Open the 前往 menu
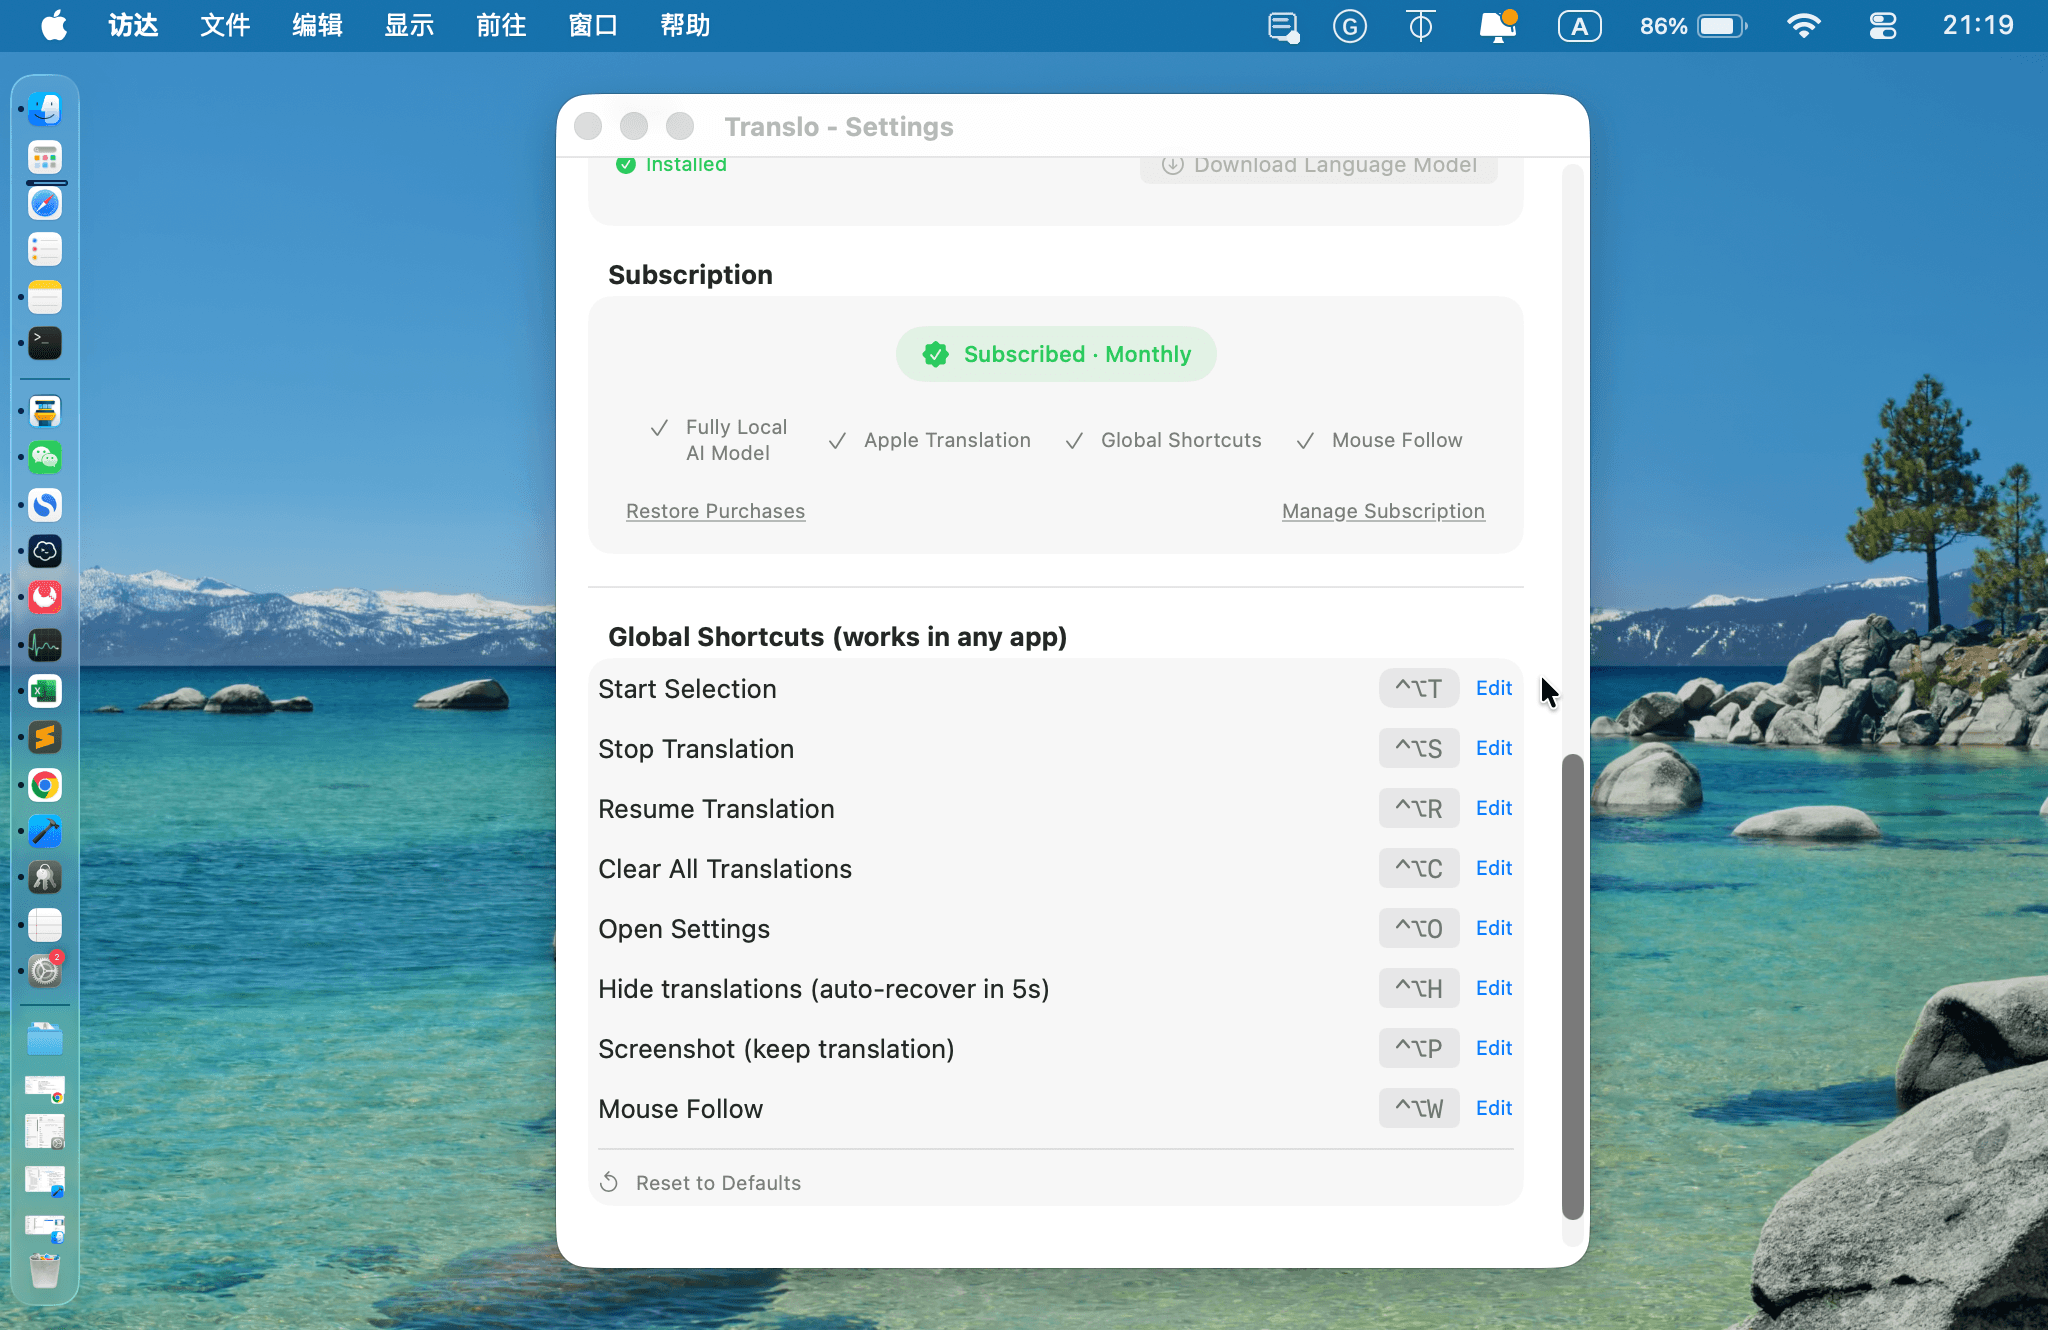The image size is (2048, 1330). [x=501, y=26]
